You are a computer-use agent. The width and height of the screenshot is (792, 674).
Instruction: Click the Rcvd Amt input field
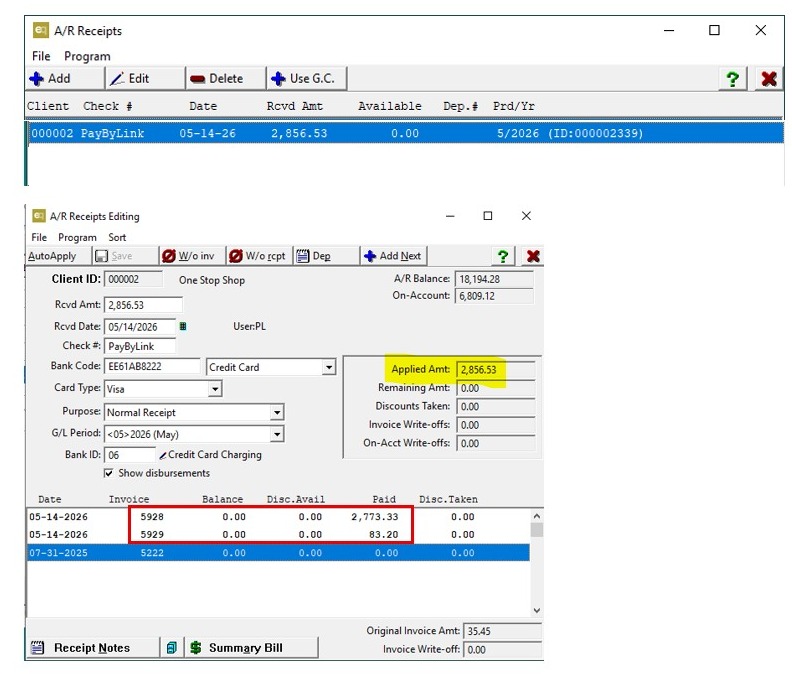143,305
